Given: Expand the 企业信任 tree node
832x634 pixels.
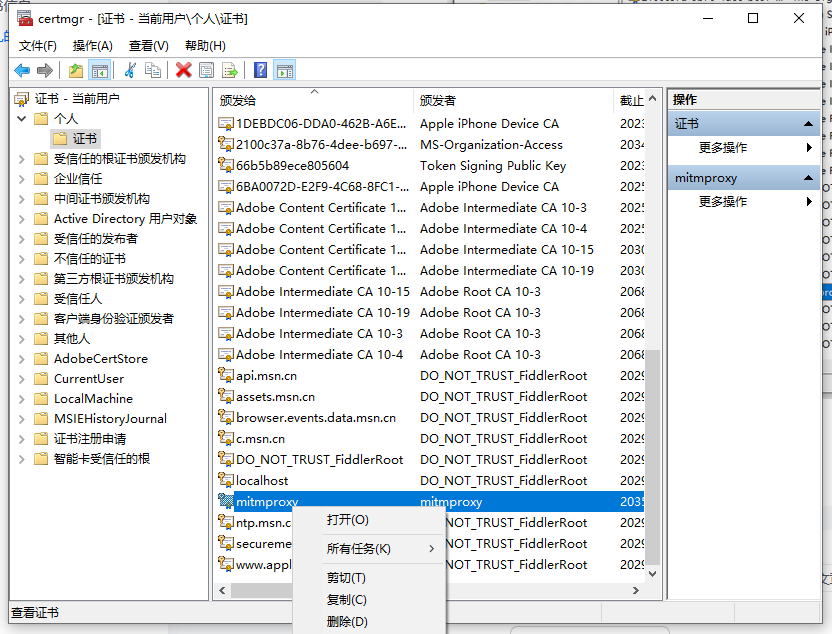Looking at the screenshot, I should pos(22,179).
